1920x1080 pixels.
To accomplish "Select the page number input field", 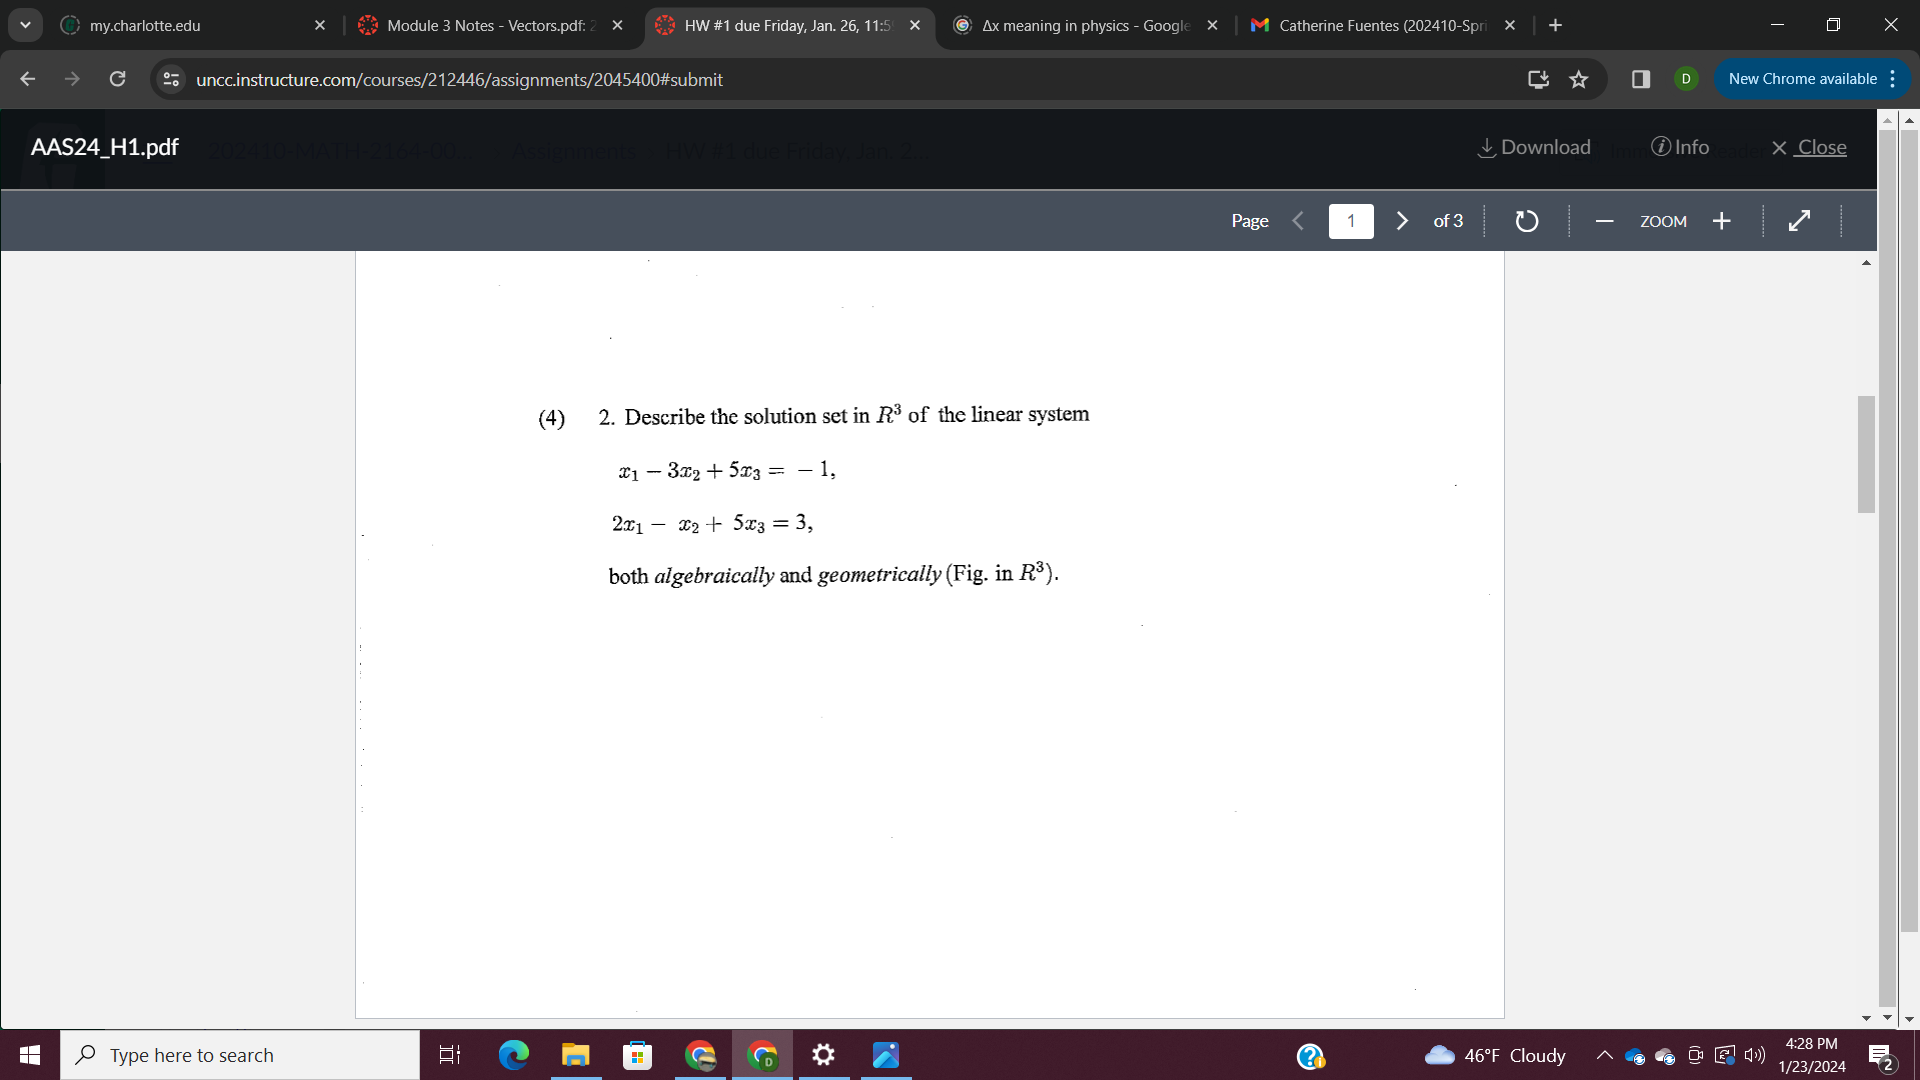I will tap(1350, 220).
